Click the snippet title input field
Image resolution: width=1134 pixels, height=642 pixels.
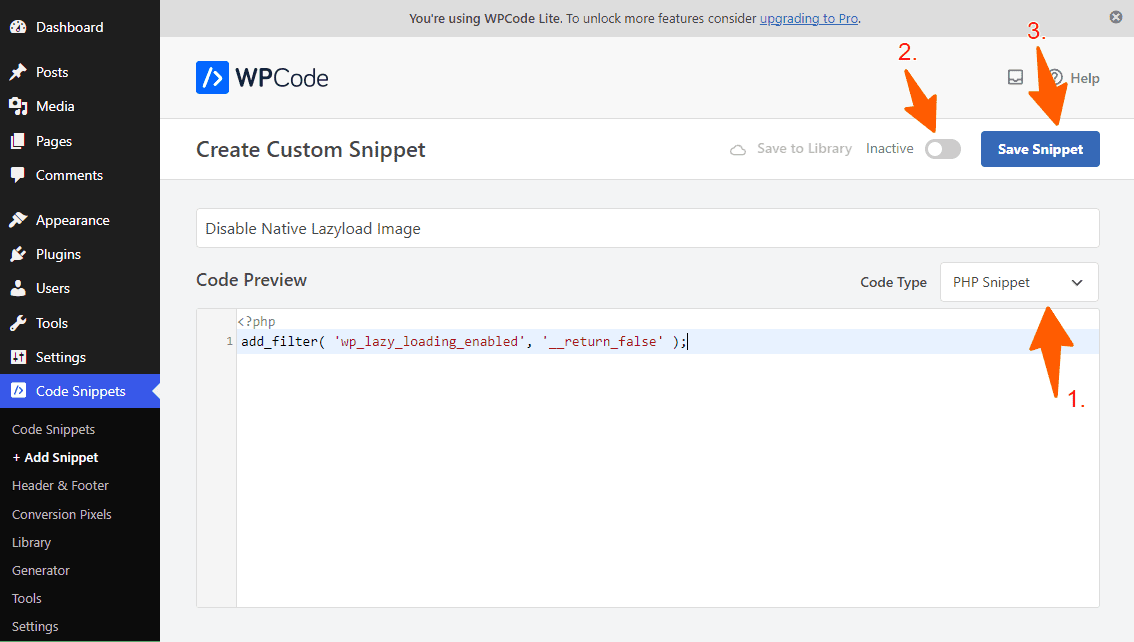[x=647, y=228]
